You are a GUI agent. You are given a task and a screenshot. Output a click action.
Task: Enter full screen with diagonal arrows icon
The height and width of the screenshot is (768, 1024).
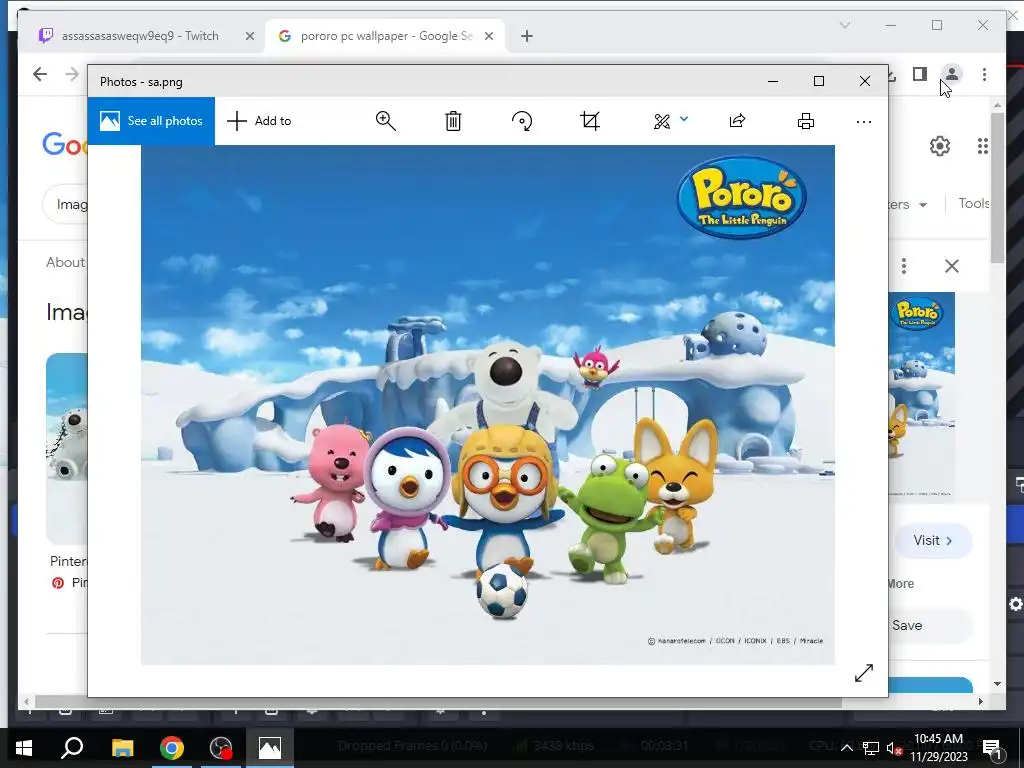(x=863, y=673)
